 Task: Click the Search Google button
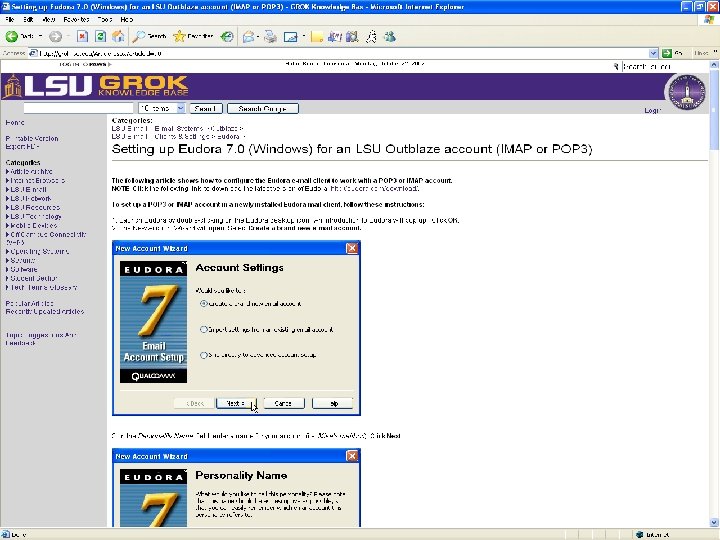point(263,108)
